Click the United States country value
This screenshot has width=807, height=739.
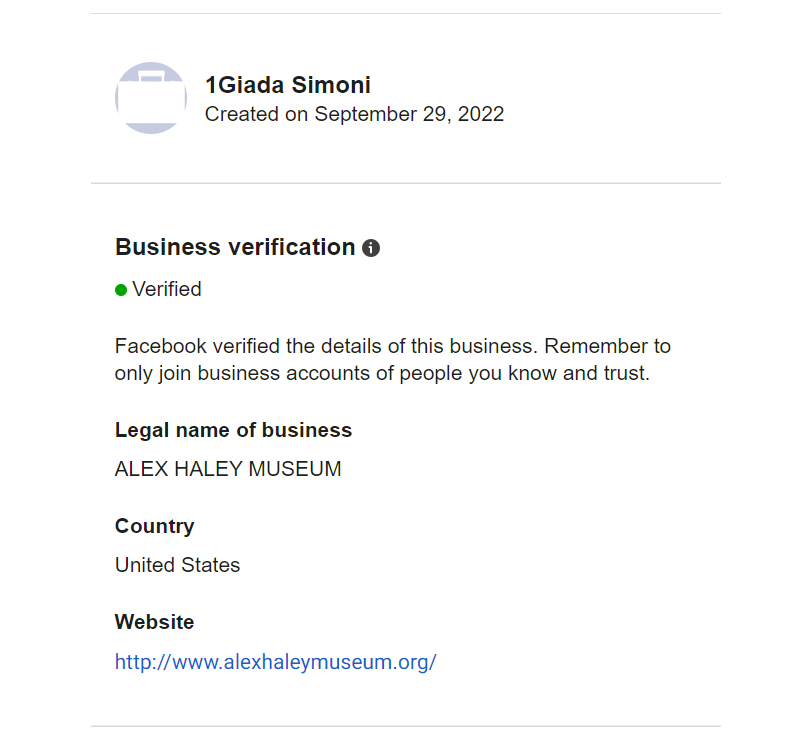(178, 565)
